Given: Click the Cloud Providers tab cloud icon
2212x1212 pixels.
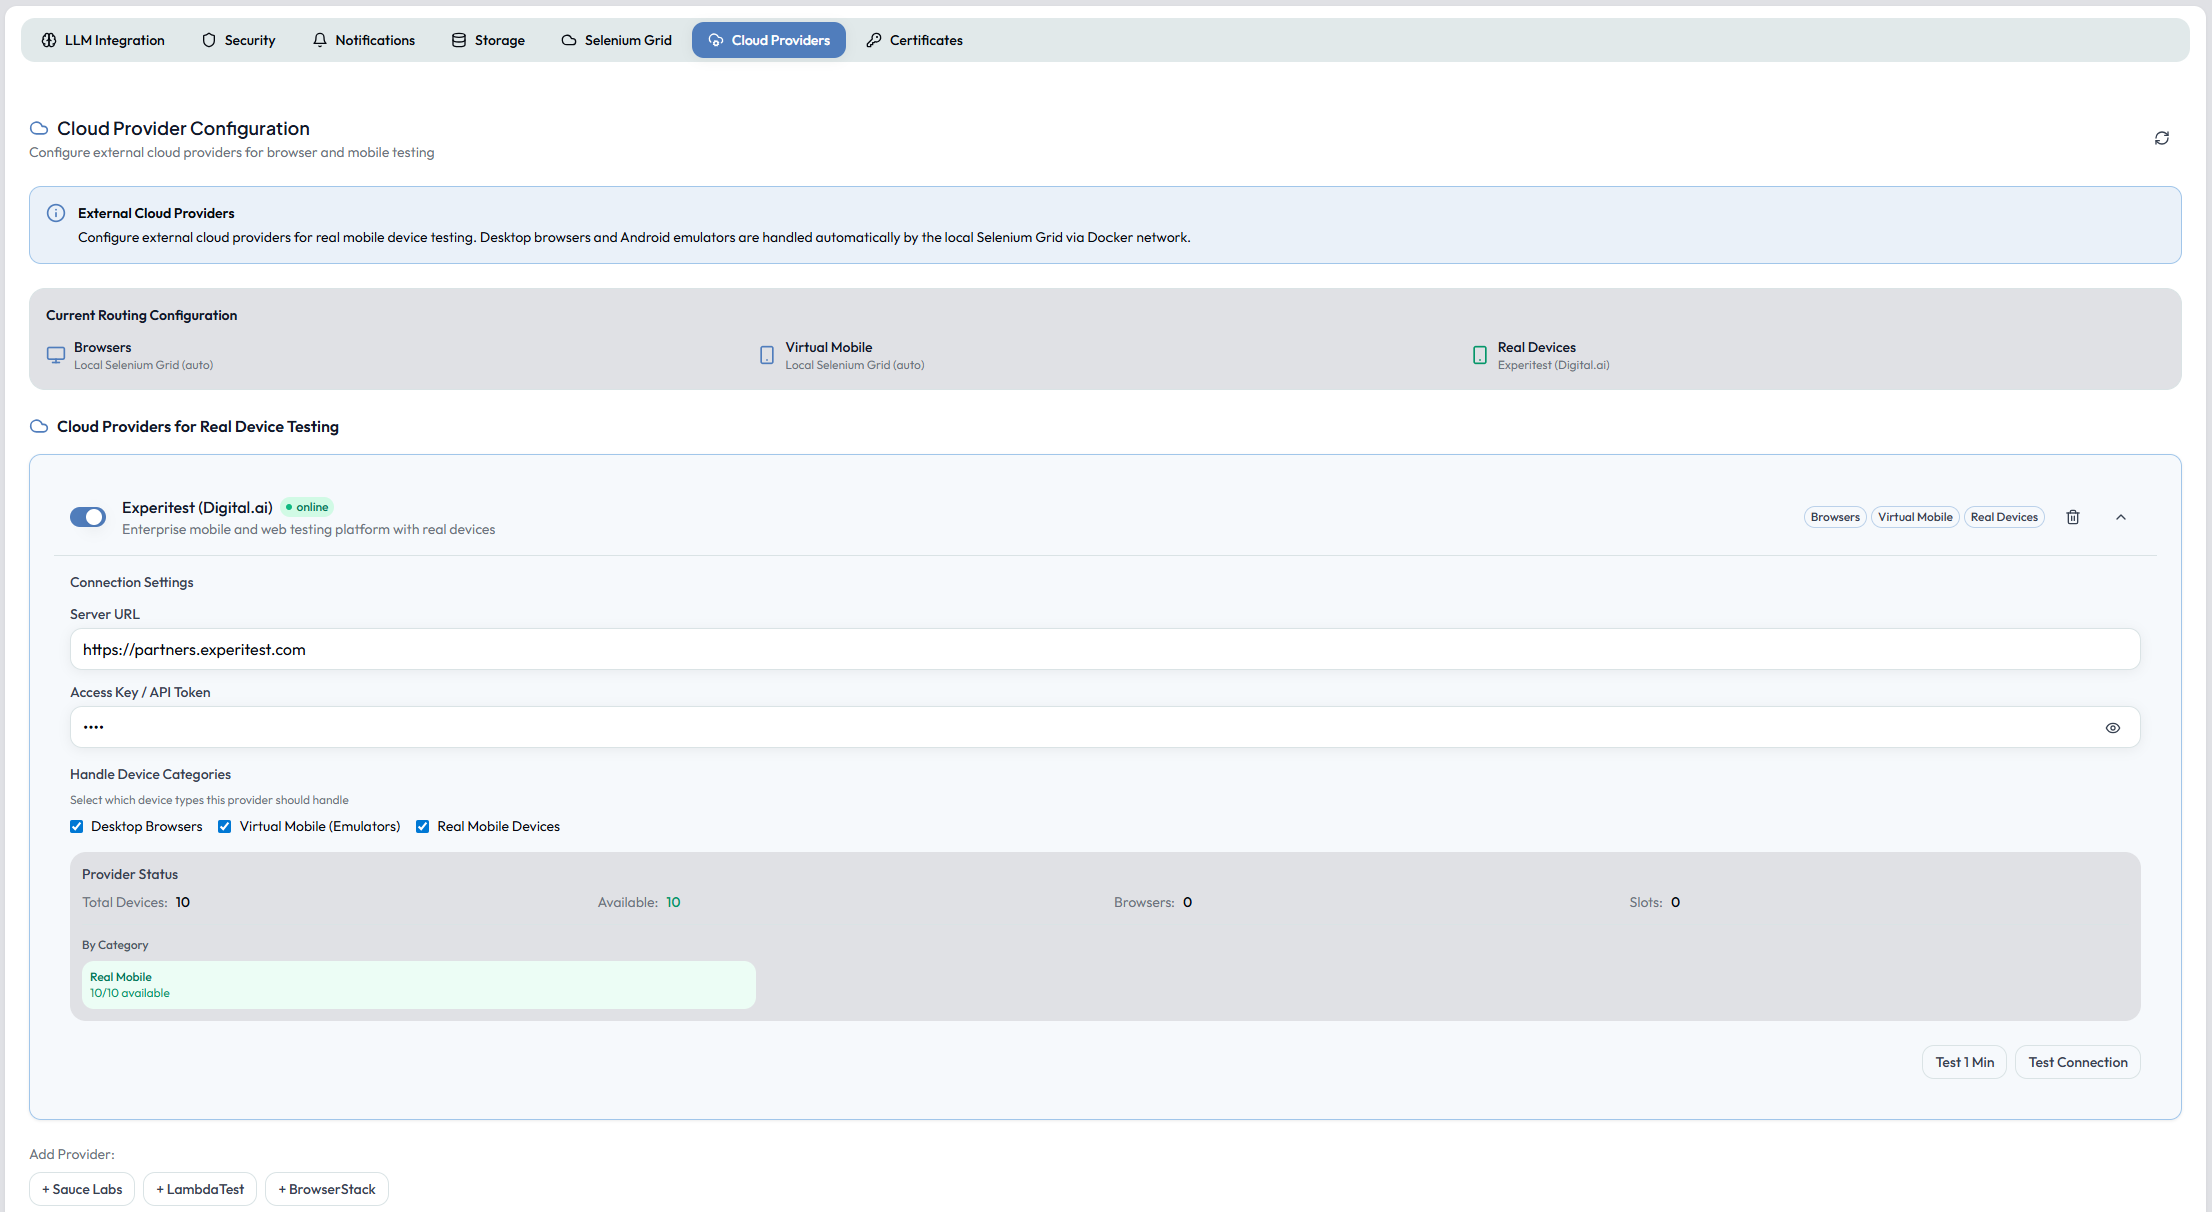Looking at the screenshot, I should tap(716, 40).
